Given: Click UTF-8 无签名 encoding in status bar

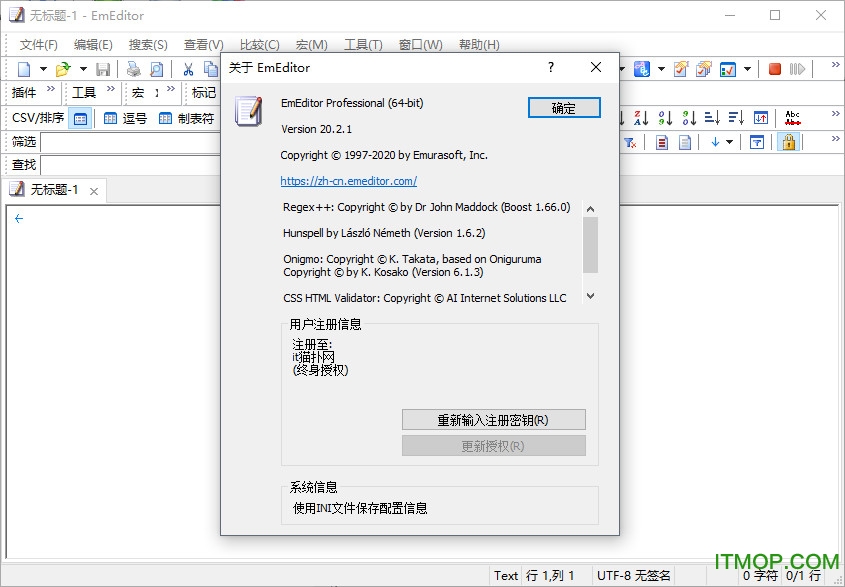Looking at the screenshot, I should [x=634, y=576].
